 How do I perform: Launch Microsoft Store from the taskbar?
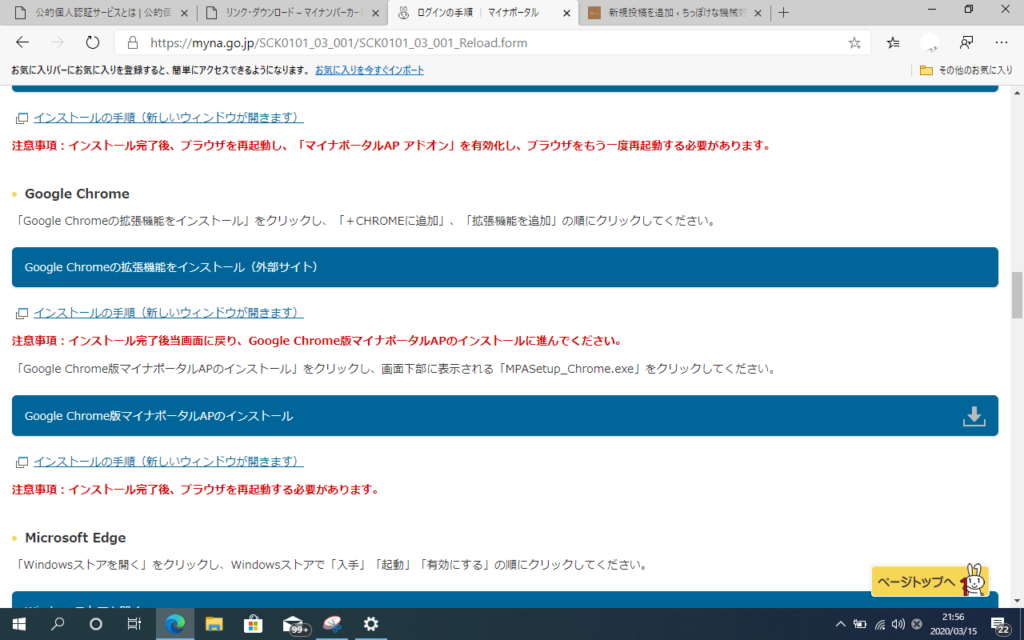(x=253, y=624)
